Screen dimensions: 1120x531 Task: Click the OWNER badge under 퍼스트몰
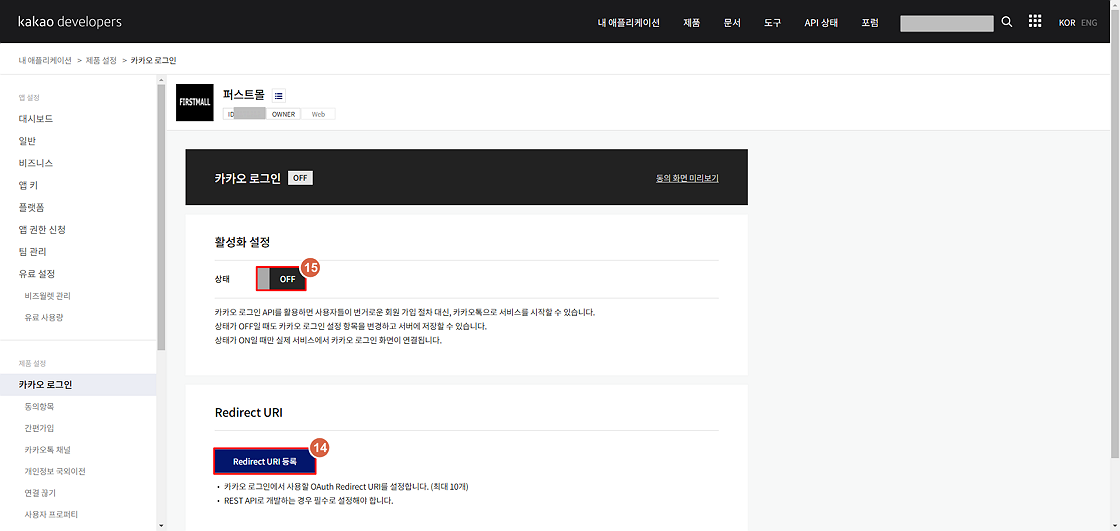[x=284, y=114]
